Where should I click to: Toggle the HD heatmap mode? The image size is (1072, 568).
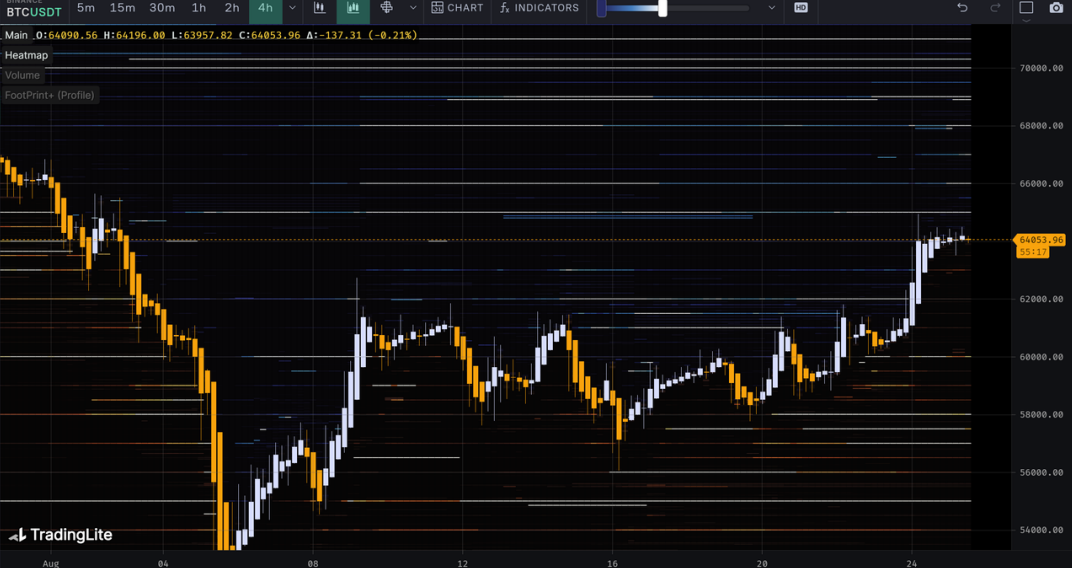coord(801,8)
